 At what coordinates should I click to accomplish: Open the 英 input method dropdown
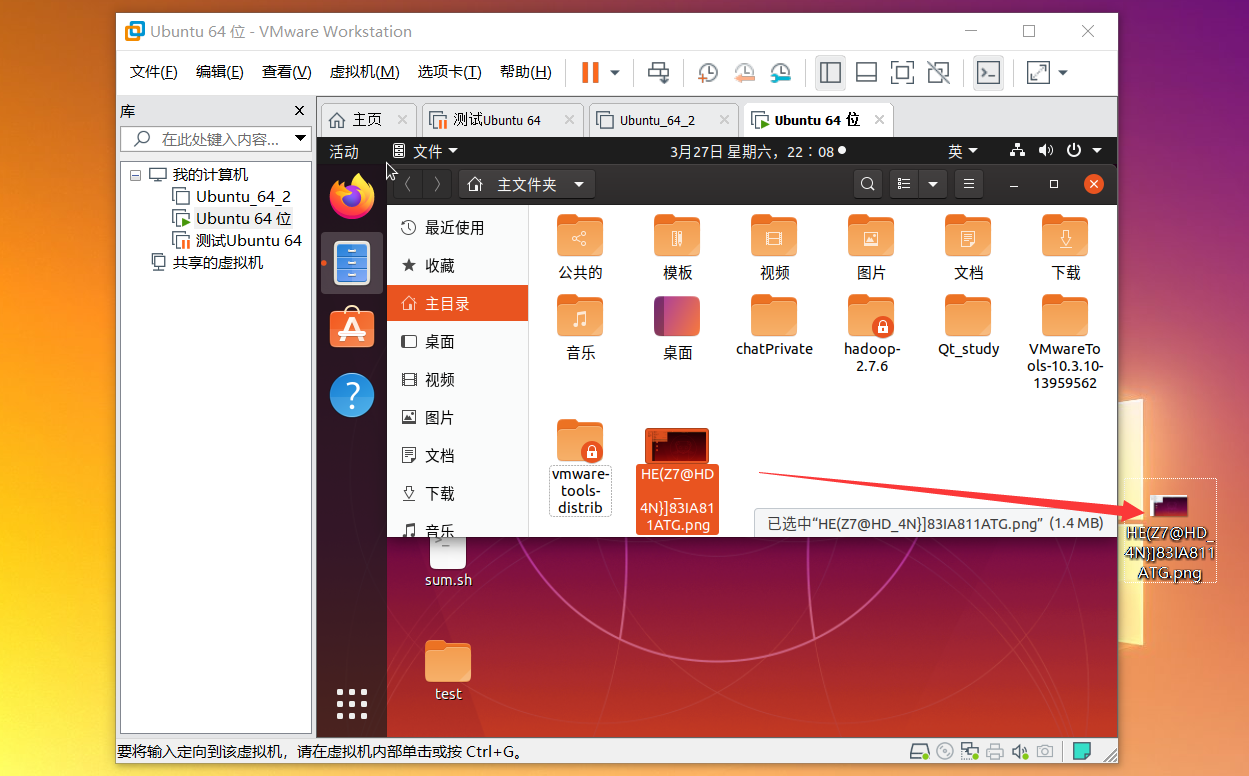(963, 151)
